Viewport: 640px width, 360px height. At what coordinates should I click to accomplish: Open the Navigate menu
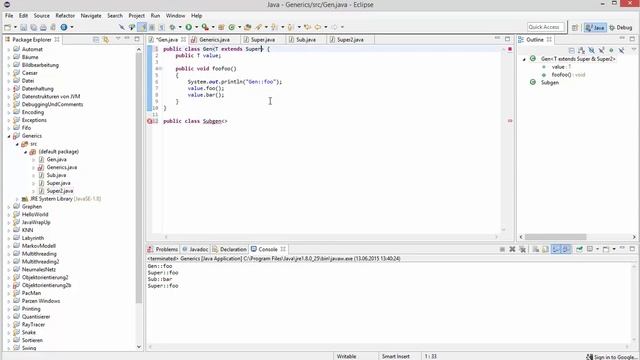(91, 16)
